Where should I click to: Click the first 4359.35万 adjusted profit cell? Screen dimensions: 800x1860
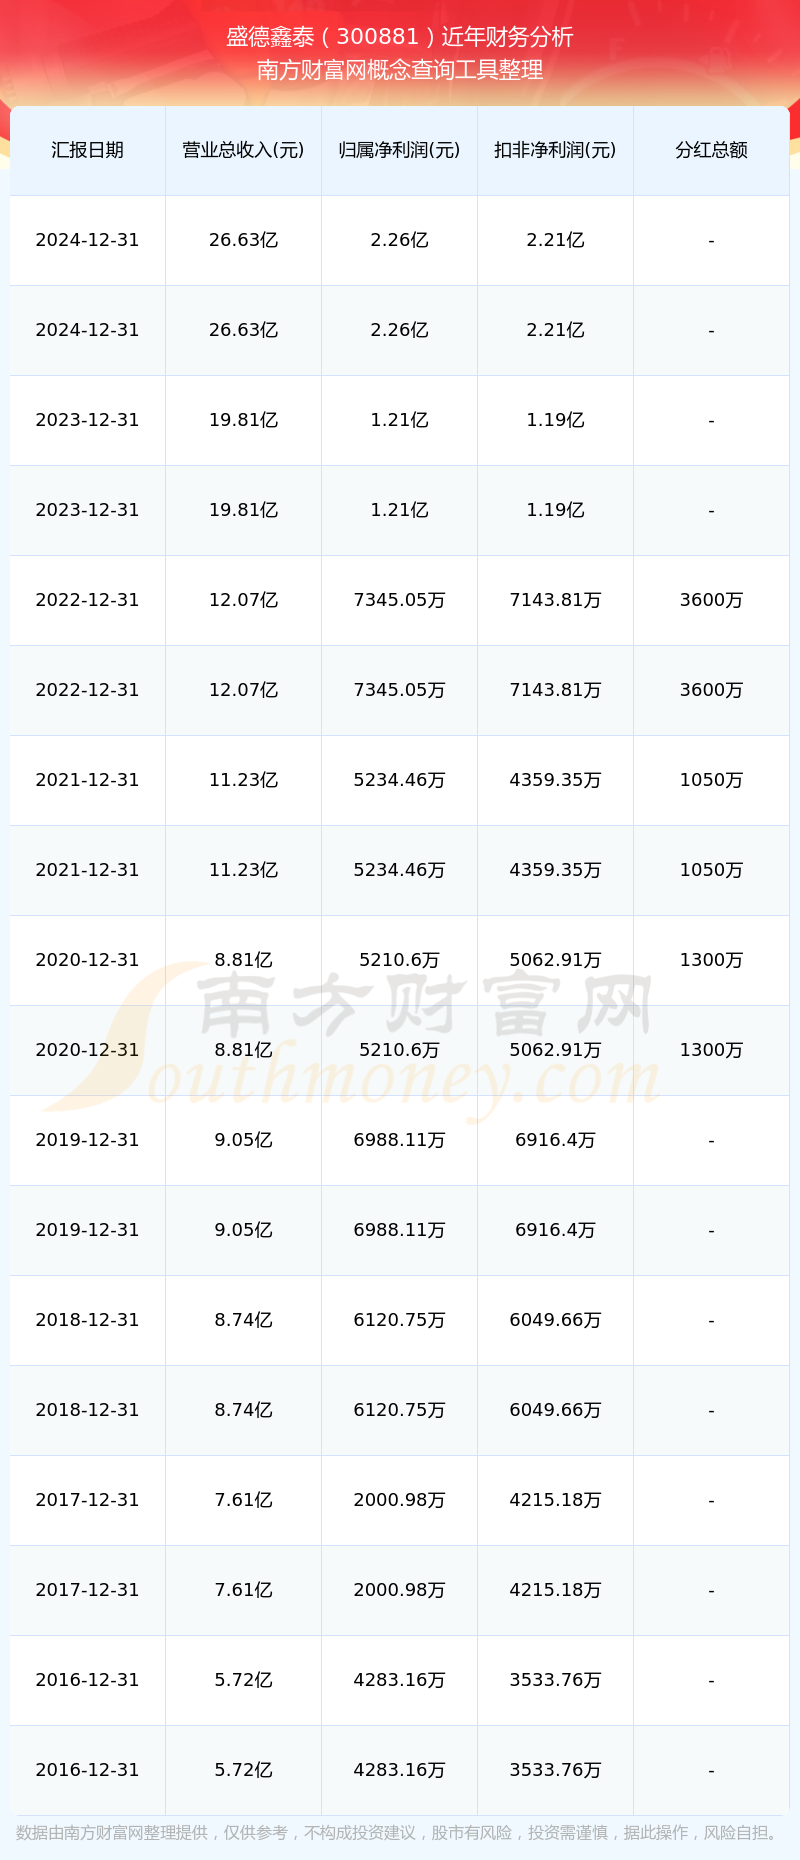[x=555, y=780]
